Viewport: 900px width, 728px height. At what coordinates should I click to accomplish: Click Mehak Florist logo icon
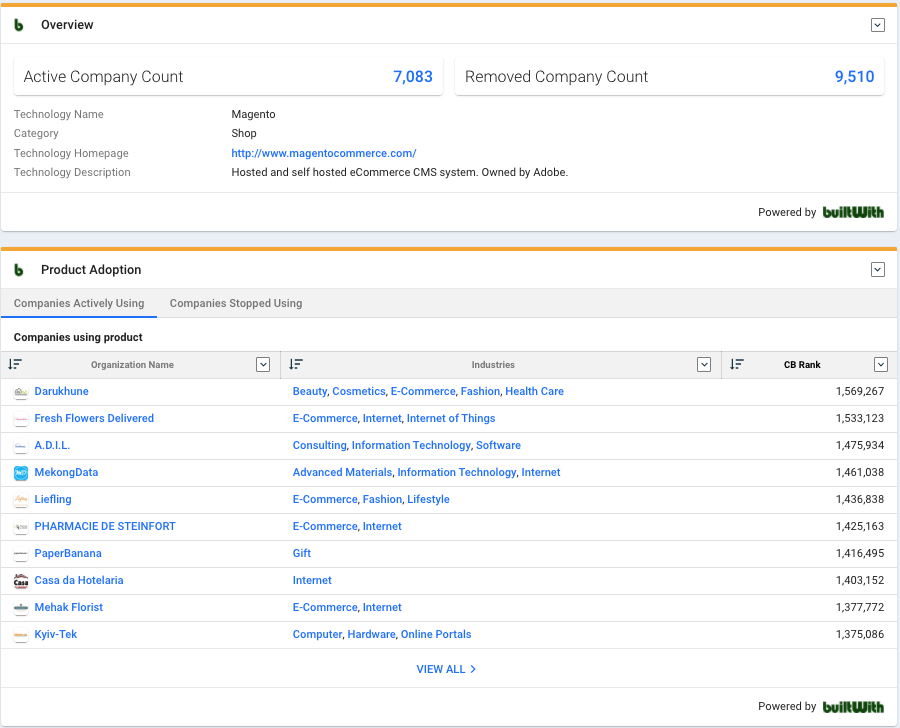coord(21,608)
